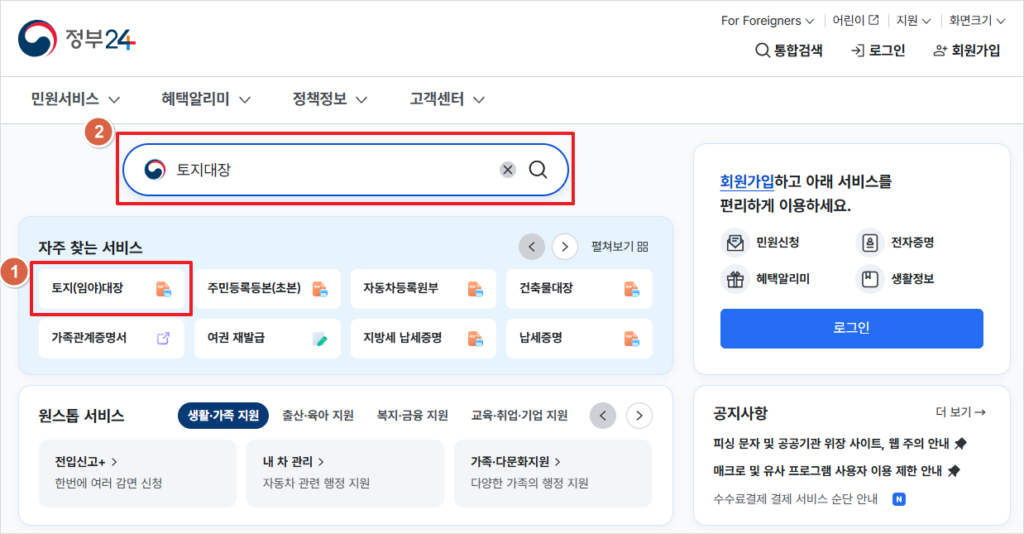Open 회원가입 from the header
The image size is (1024, 534).
[967, 50]
